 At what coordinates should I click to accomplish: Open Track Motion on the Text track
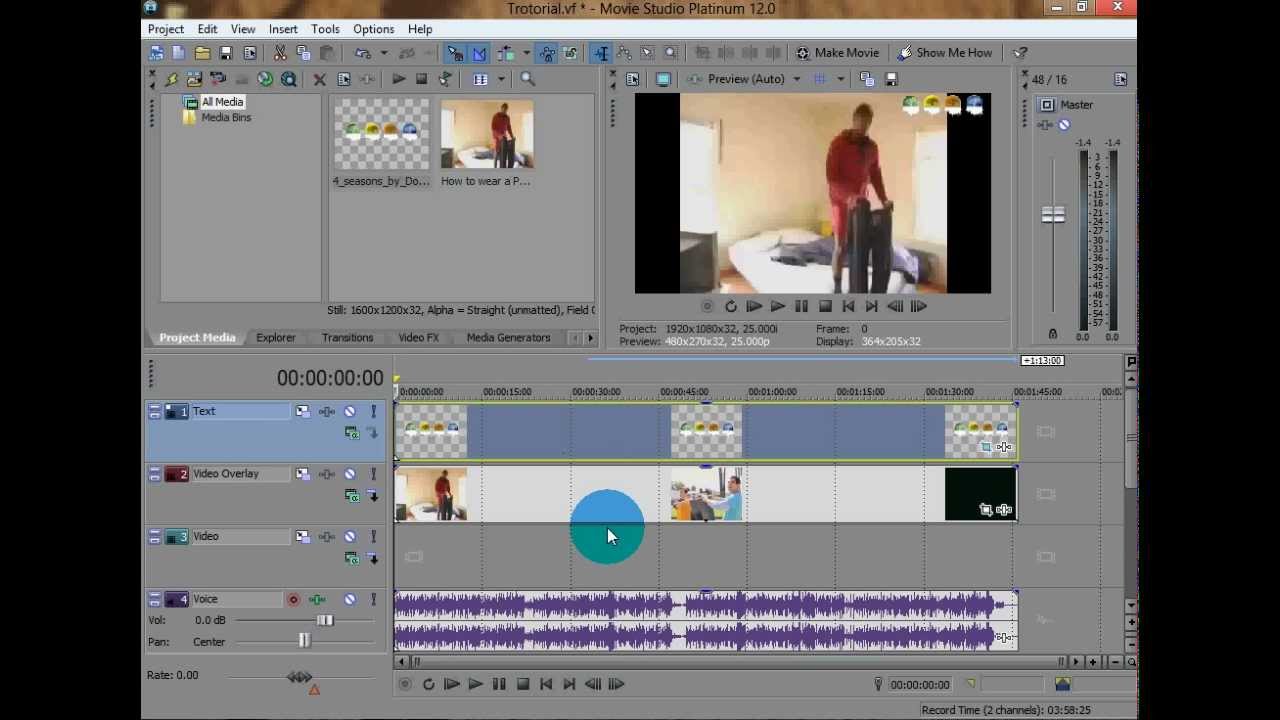[x=302, y=411]
